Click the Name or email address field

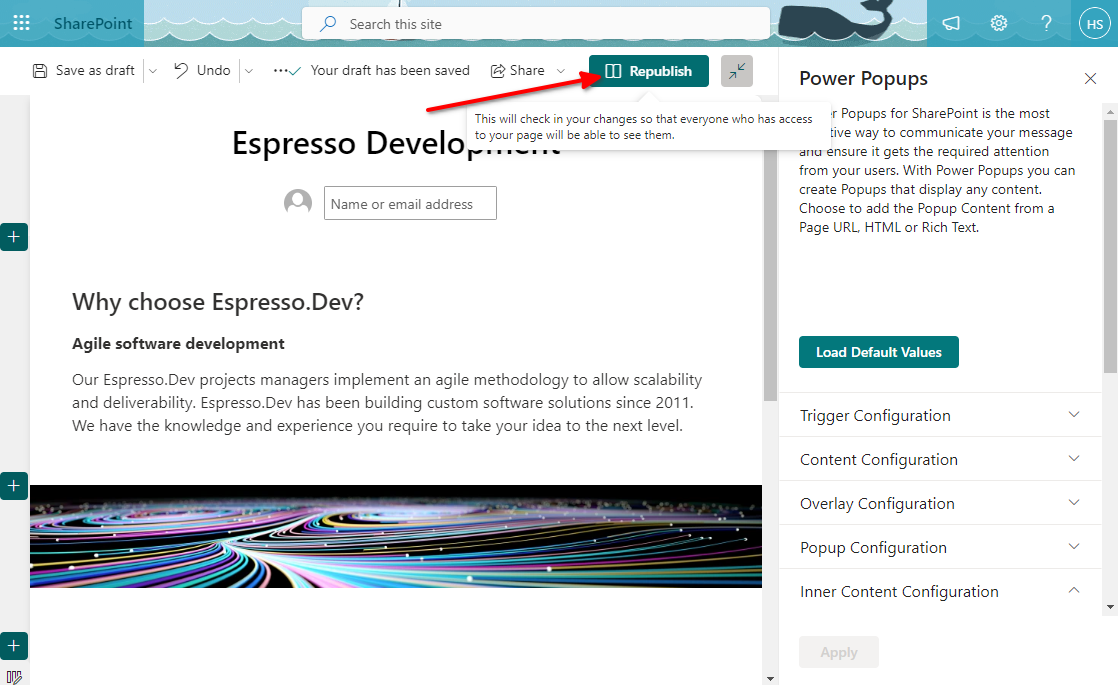(x=410, y=203)
